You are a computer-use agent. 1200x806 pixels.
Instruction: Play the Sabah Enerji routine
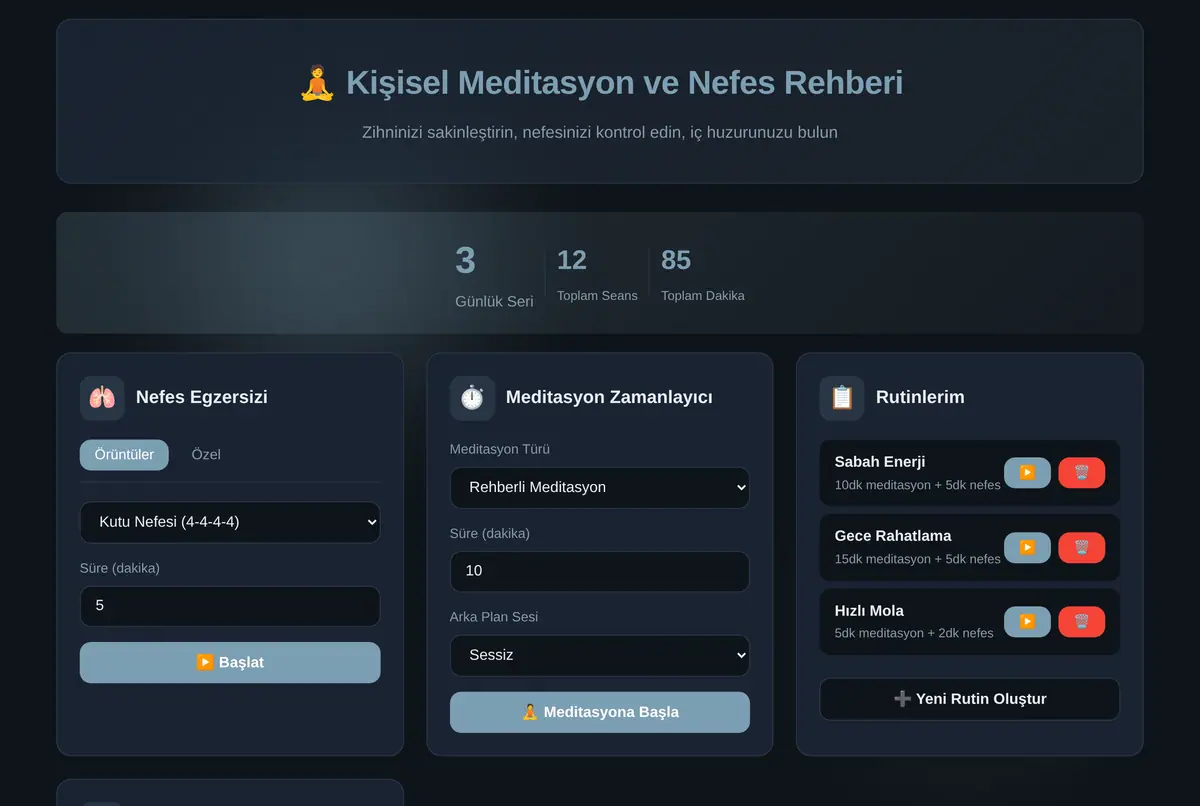1027,473
